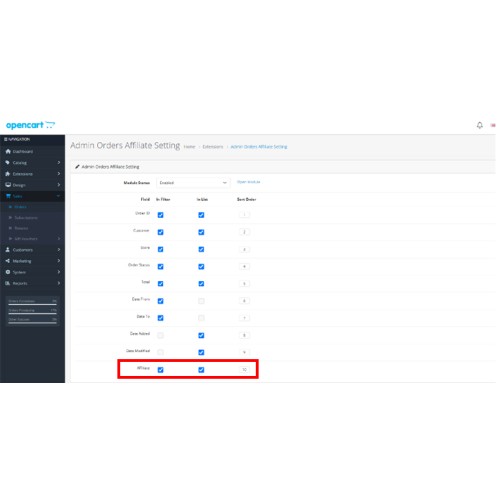Click the Extensions puzzle icon
Screen dimensions: 500x500
point(8,175)
